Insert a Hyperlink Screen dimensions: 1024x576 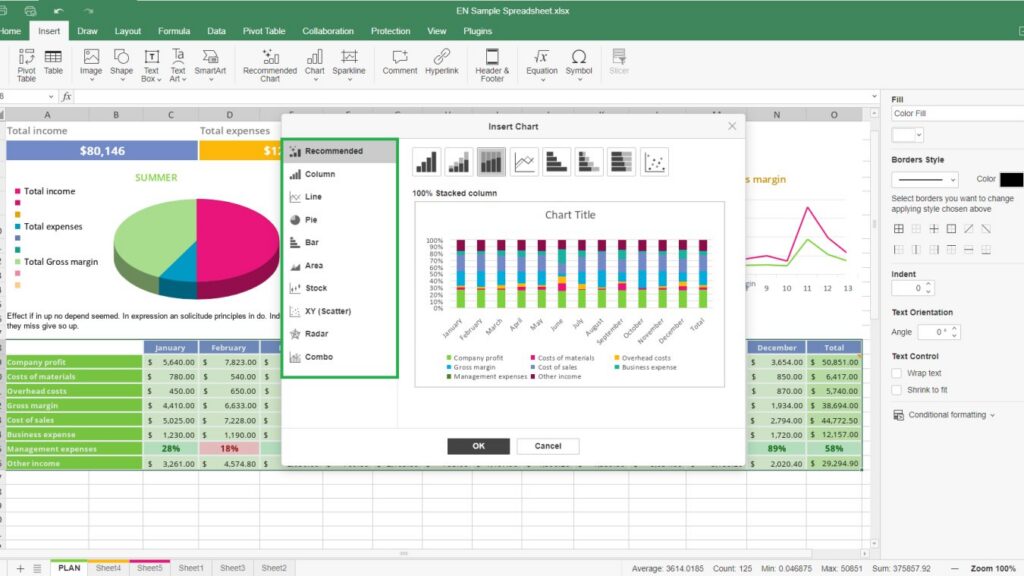point(441,62)
